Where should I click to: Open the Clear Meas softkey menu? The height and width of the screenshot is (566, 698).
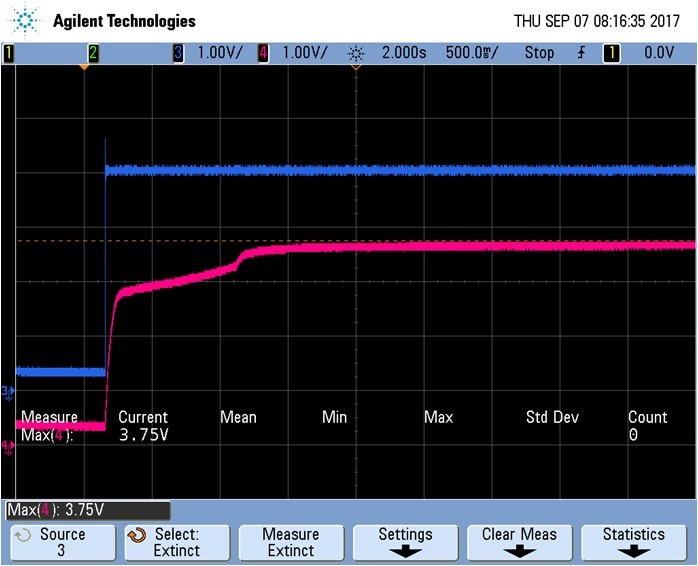pos(519,542)
